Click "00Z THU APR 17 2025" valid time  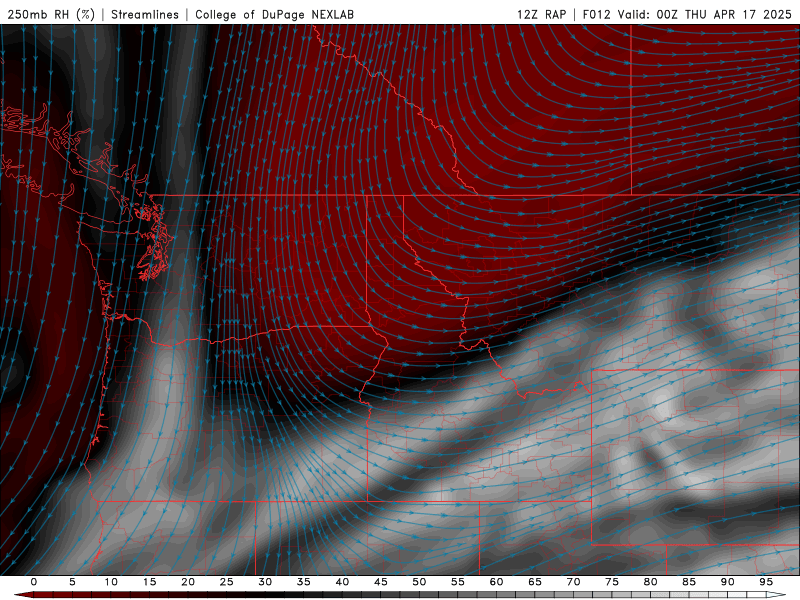click(x=724, y=14)
